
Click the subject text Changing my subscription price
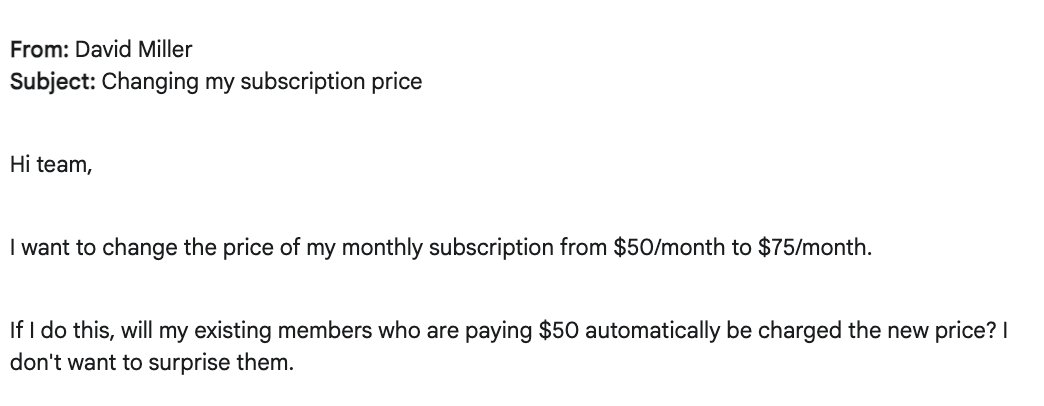[262, 82]
